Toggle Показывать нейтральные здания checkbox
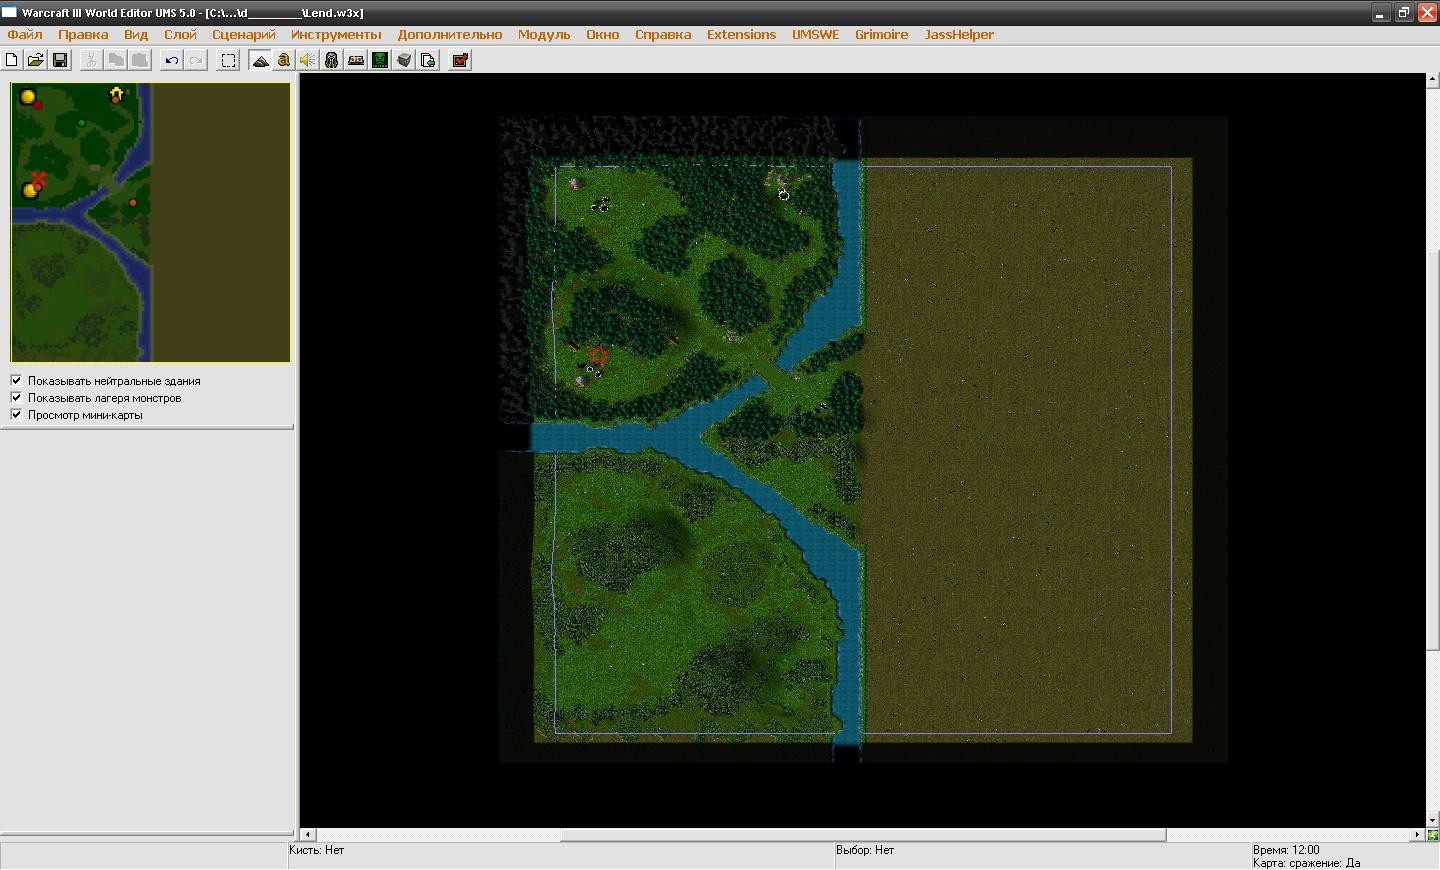 16,380
